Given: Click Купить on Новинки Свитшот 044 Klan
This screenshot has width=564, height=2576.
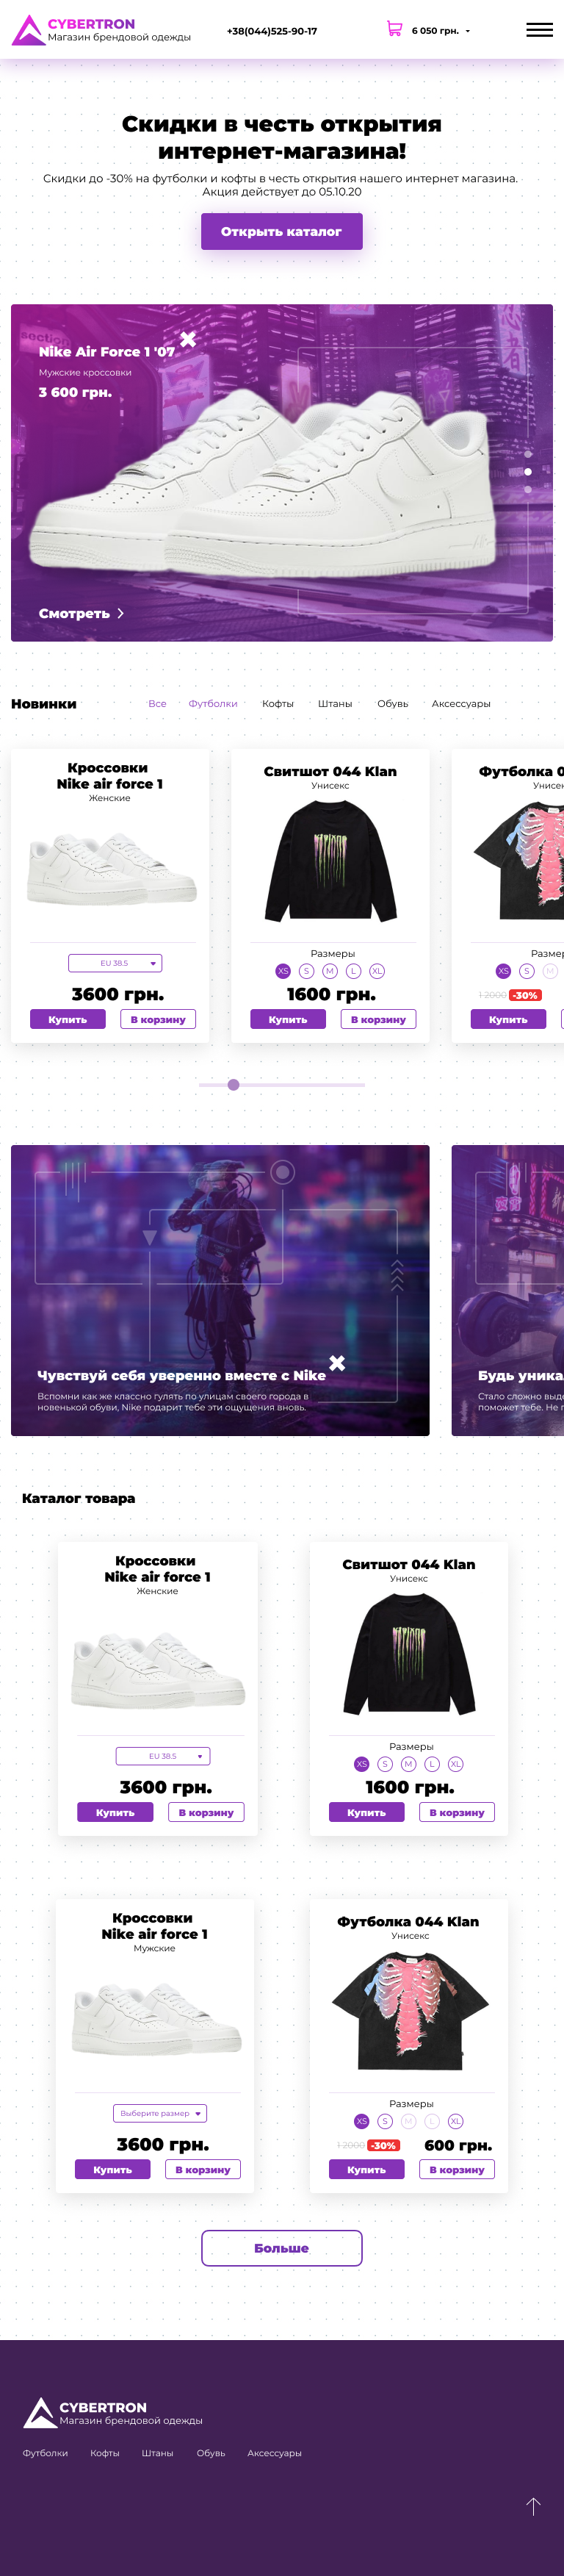Looking at the screenshot, I should tap(288, 1019).
